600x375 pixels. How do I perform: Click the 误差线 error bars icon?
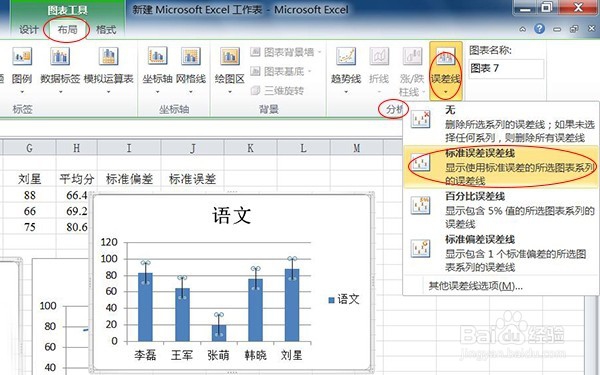pos(445,57)
